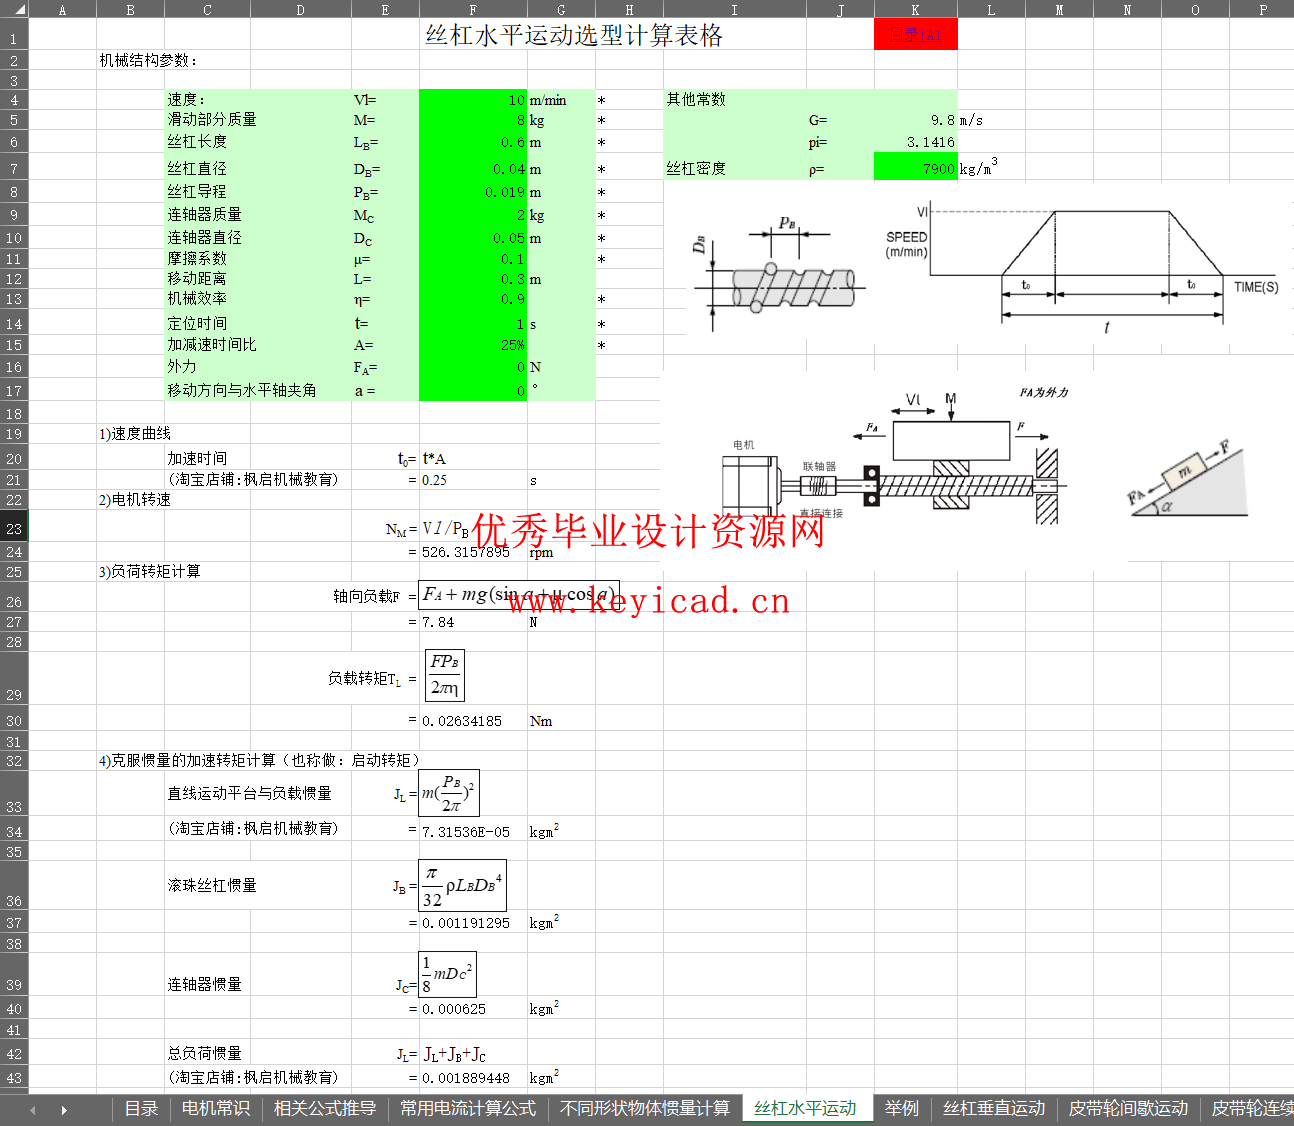Viewport: 1294px width, 1126px height.
Task: Switch to the 电机常识 sheet tab
Action: pyautogui.click(x=216, y=1108)
